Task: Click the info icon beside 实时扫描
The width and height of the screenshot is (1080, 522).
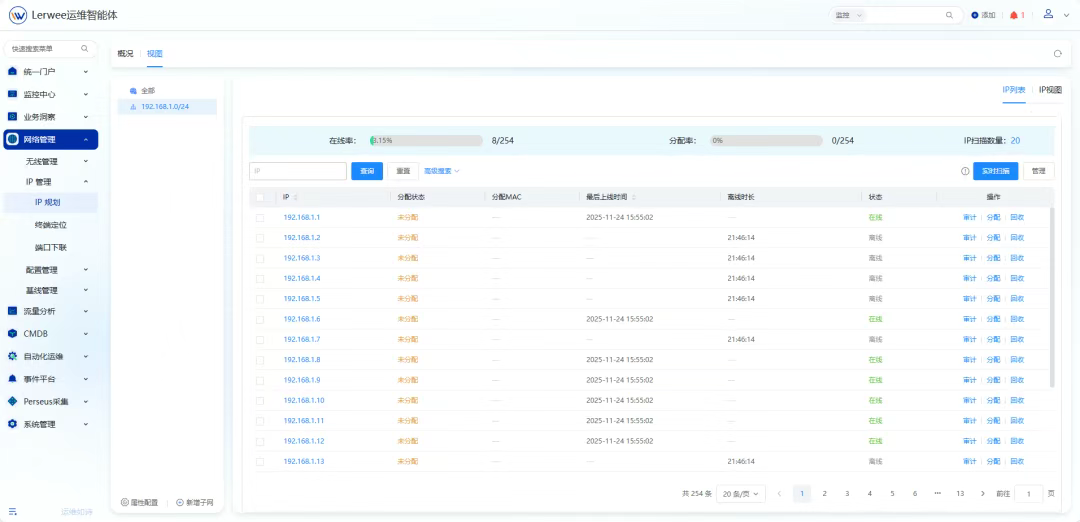Action: click(x=965, y=171)
